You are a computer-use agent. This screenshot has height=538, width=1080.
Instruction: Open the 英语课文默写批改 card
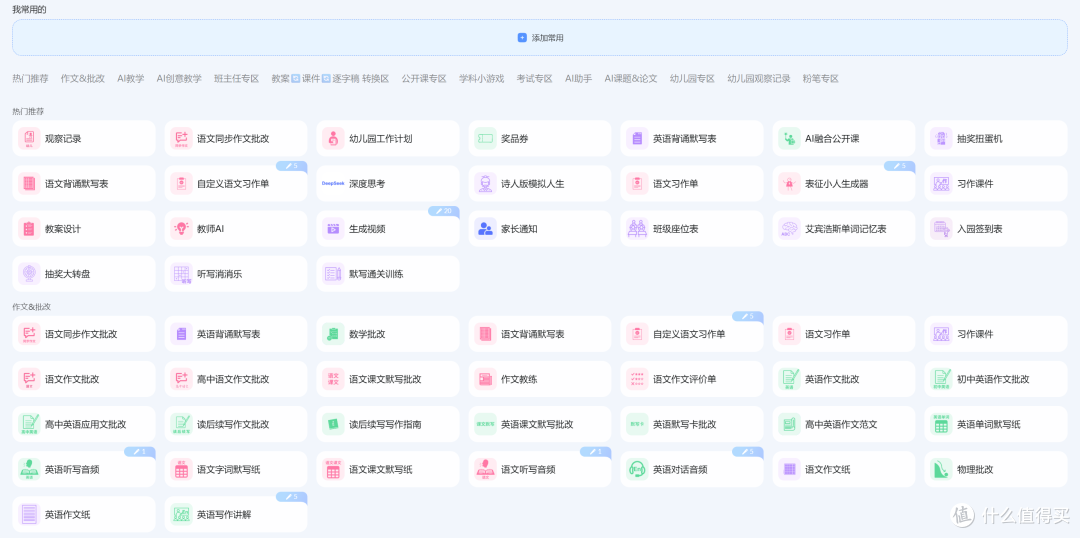540,424
